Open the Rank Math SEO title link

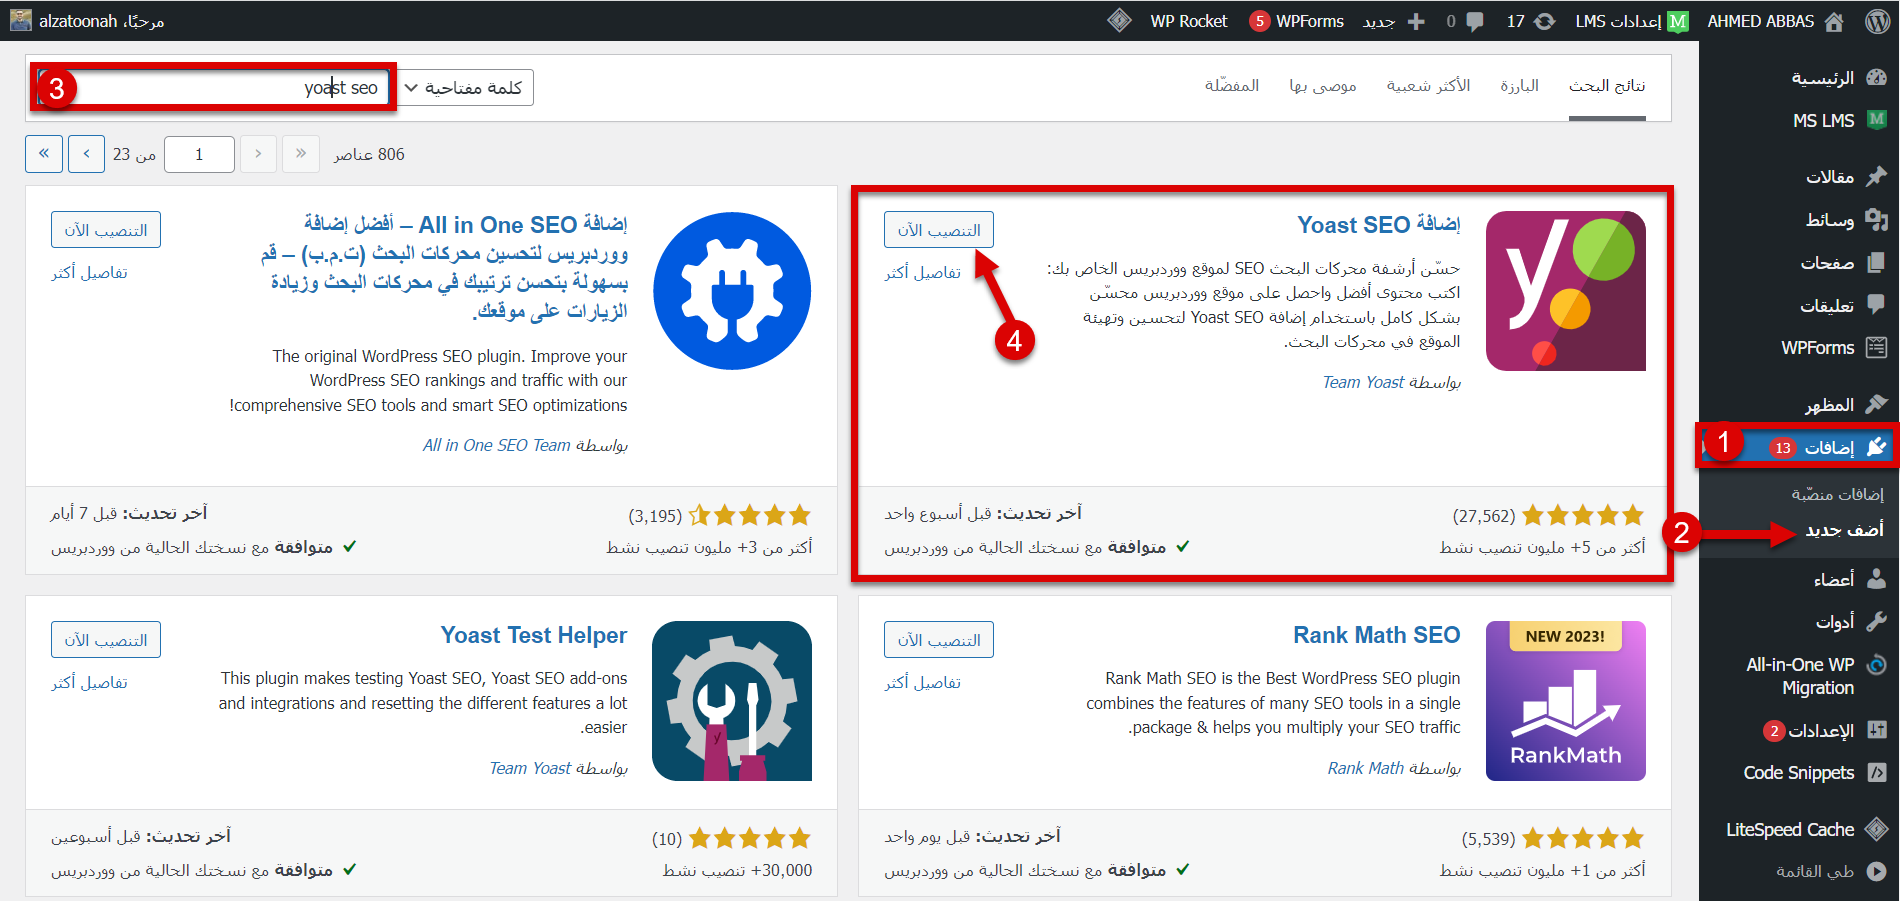pyautogui.click(x=1376, y=635)
